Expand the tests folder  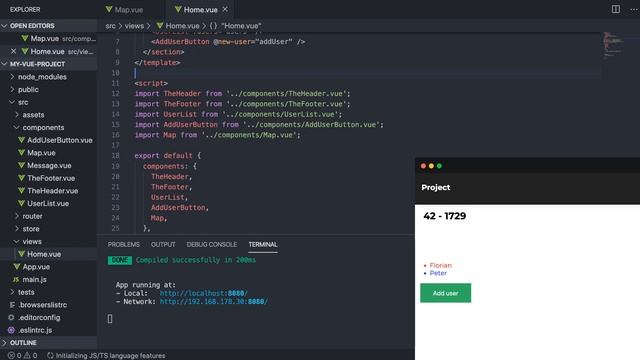click(x=12, y=292)
